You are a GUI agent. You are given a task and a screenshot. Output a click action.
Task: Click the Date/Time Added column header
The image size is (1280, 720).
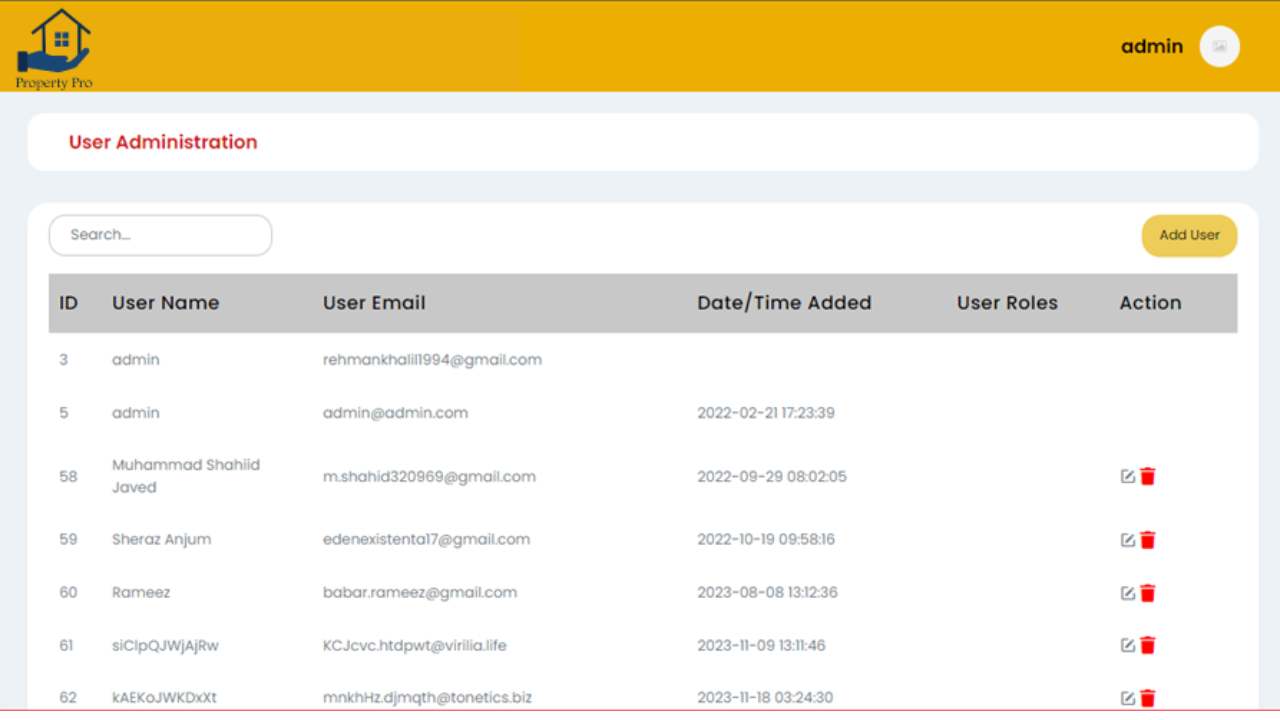tap(784, 303)
